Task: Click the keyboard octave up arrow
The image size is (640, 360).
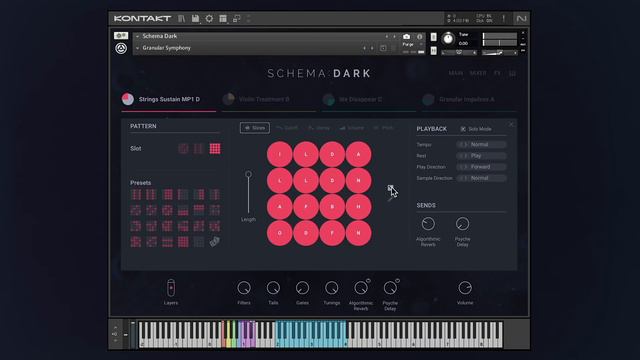Action: click(x=116, y=328)
